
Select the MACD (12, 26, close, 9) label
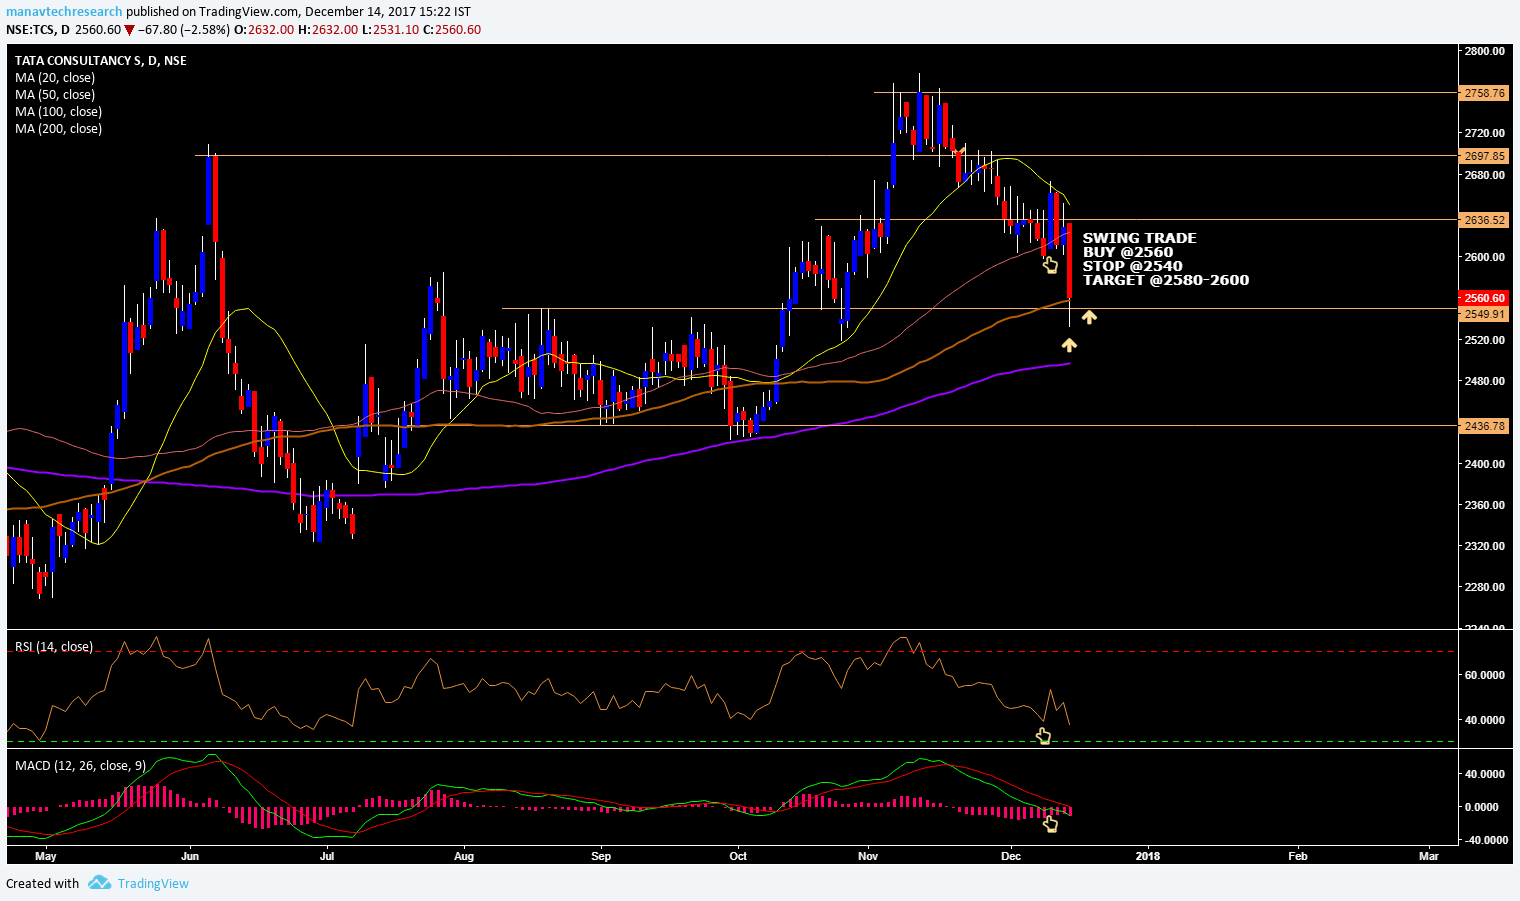pyautogui.click(x=80, y=766)
